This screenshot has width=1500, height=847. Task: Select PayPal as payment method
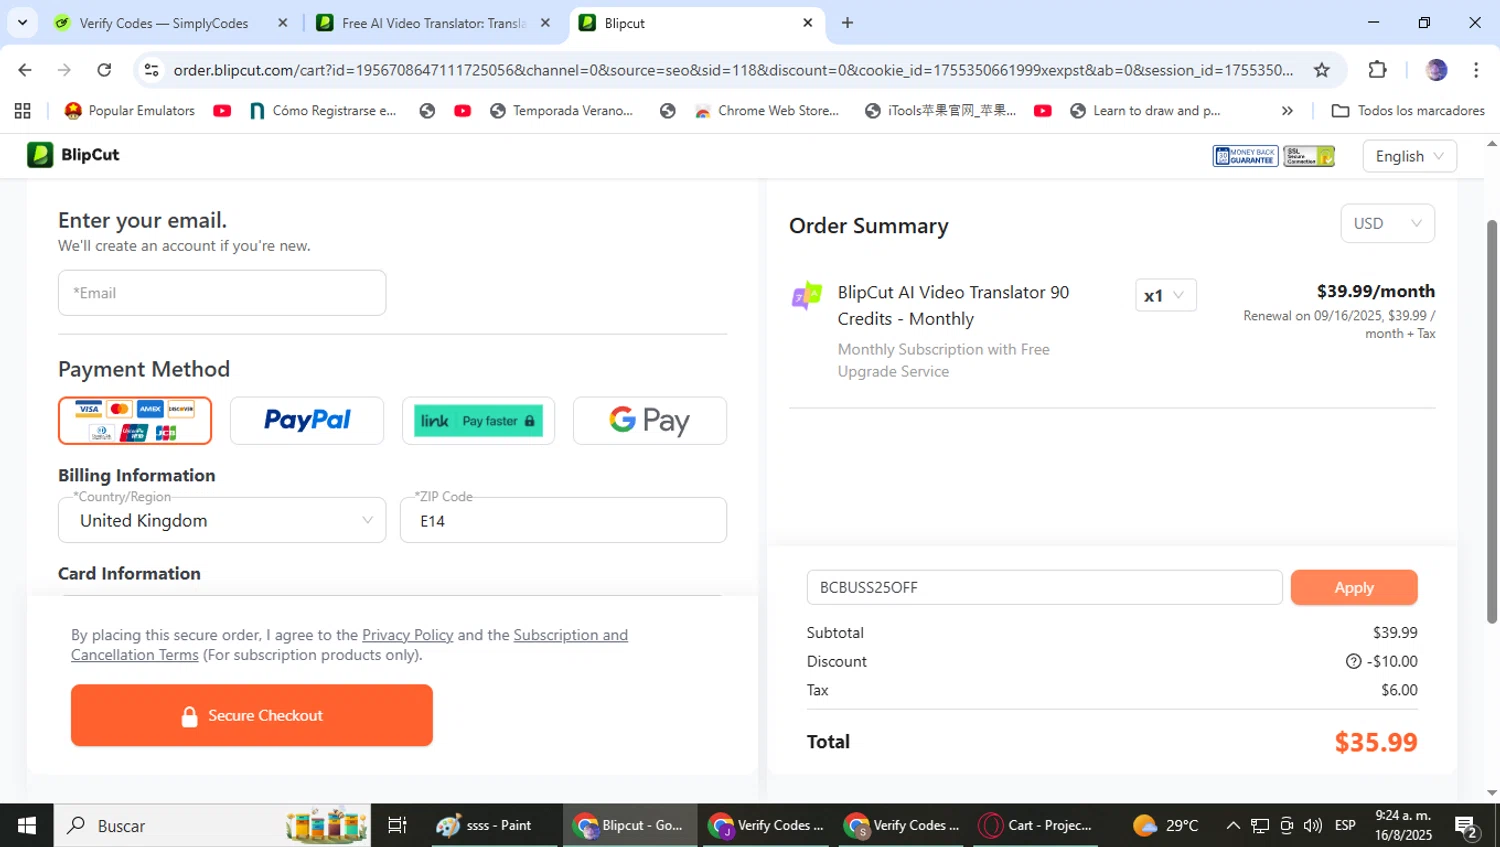click(307, 421)
